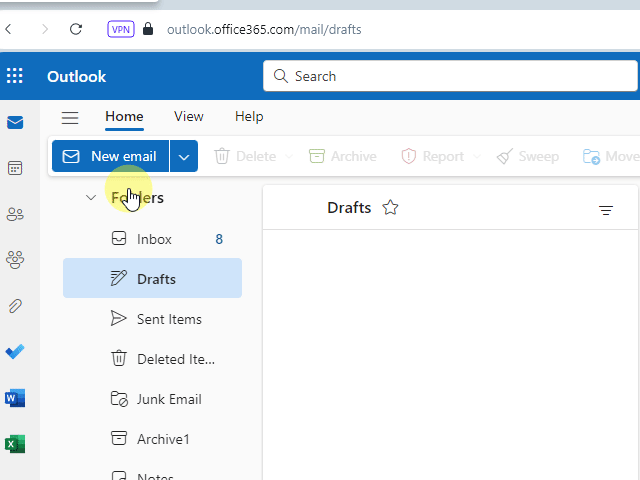Click the Inbox unread count 8

coord(219,239)
